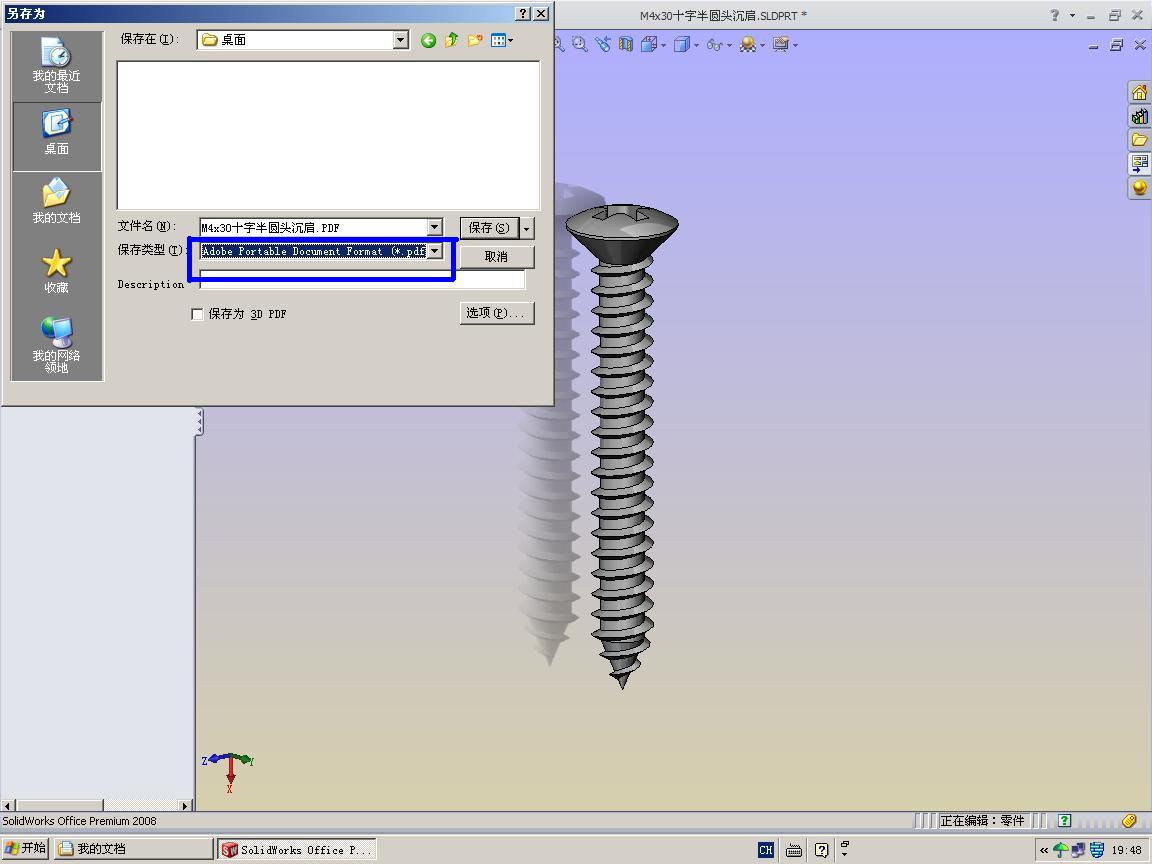Expand the 文件名 filename dropdown arrow
Viewport: 1152px width, 864px height.
434,227
